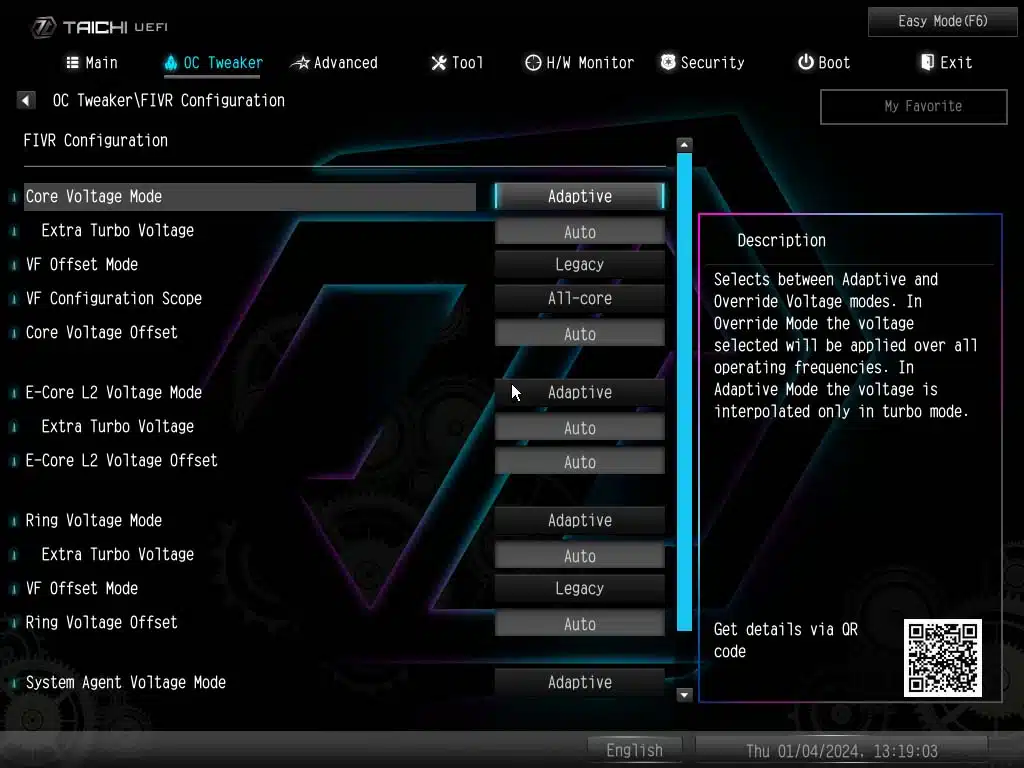
Task: Click the OC Tweaker flame icon
Action: 170,63
